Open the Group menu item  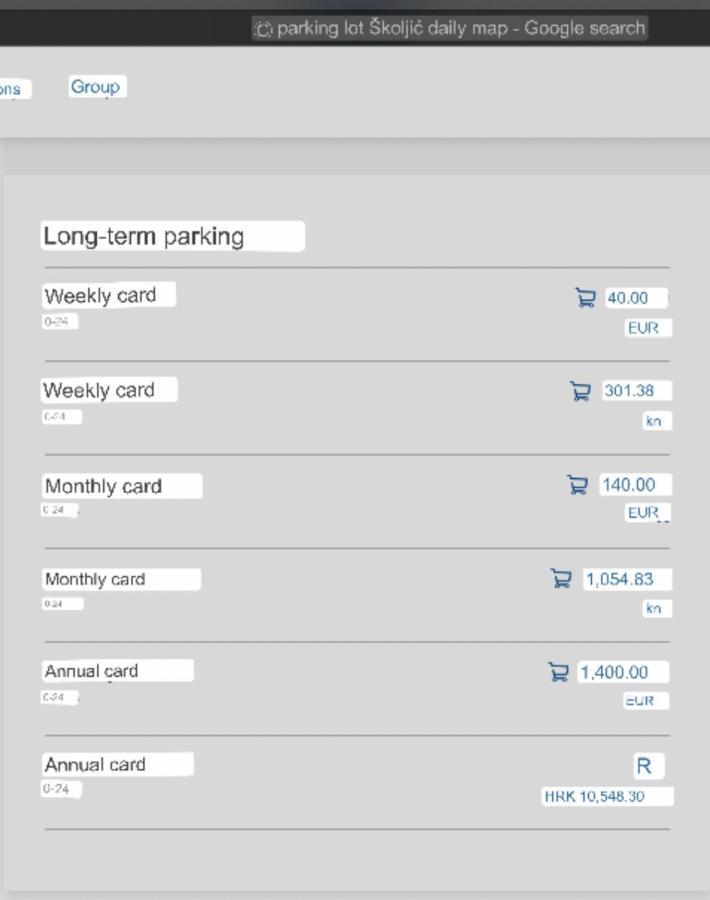(x=97, y=87)
